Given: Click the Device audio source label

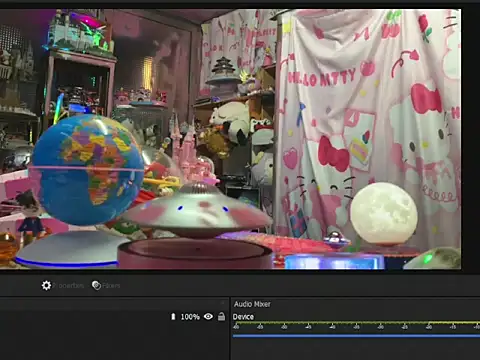Looking at the screenshot, I should click(243, 317).
